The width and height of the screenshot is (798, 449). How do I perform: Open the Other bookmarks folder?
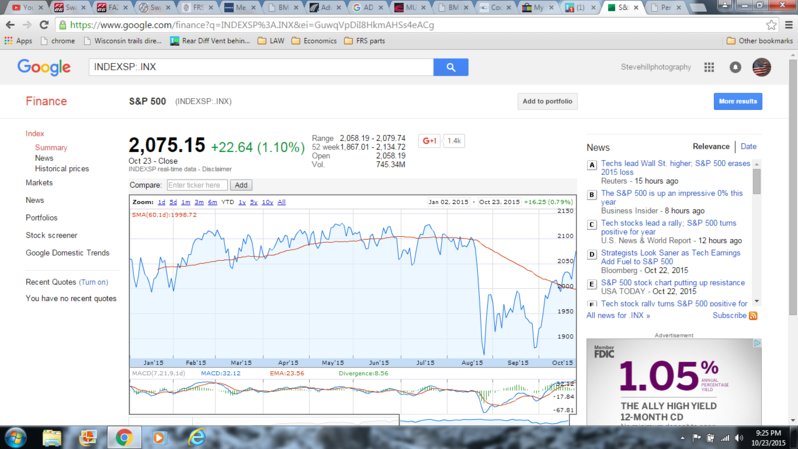[x=760, y=41]
